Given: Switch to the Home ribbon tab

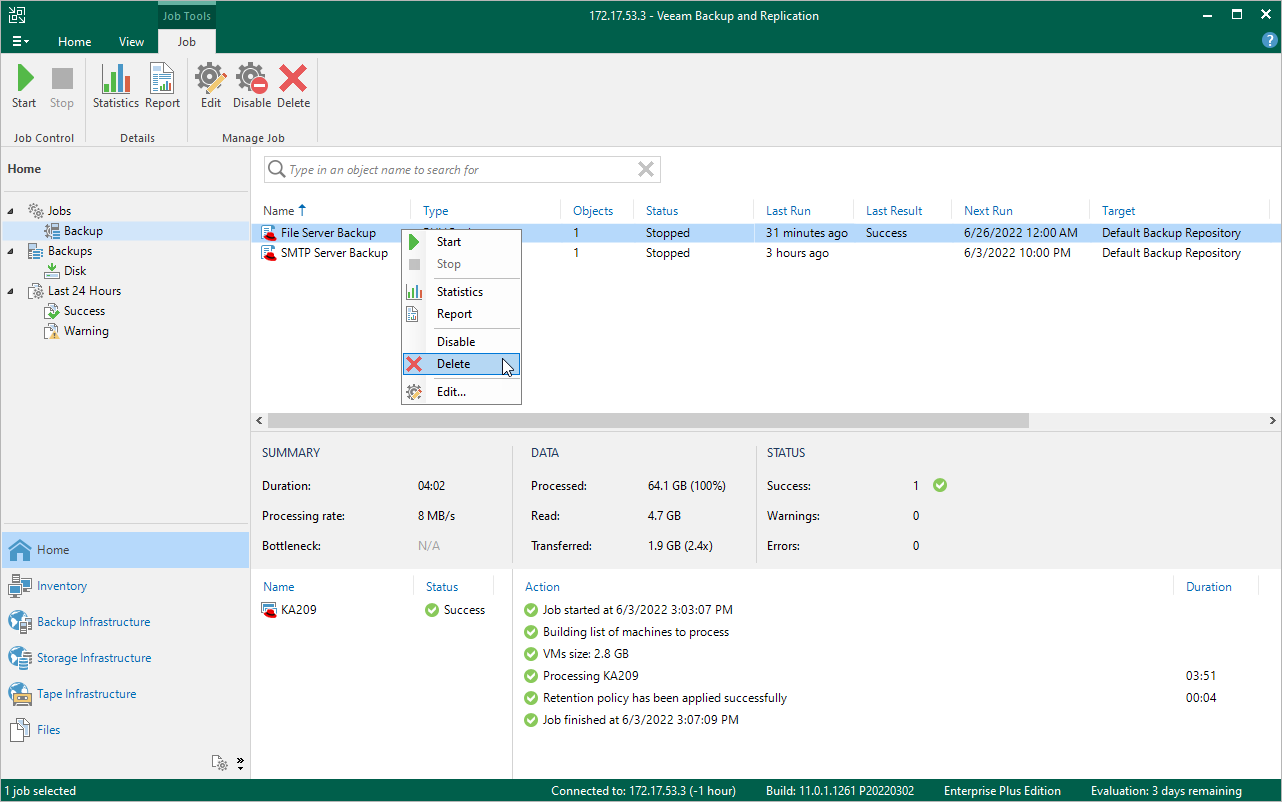Looking at the screenshot, I should click(75, 42).
